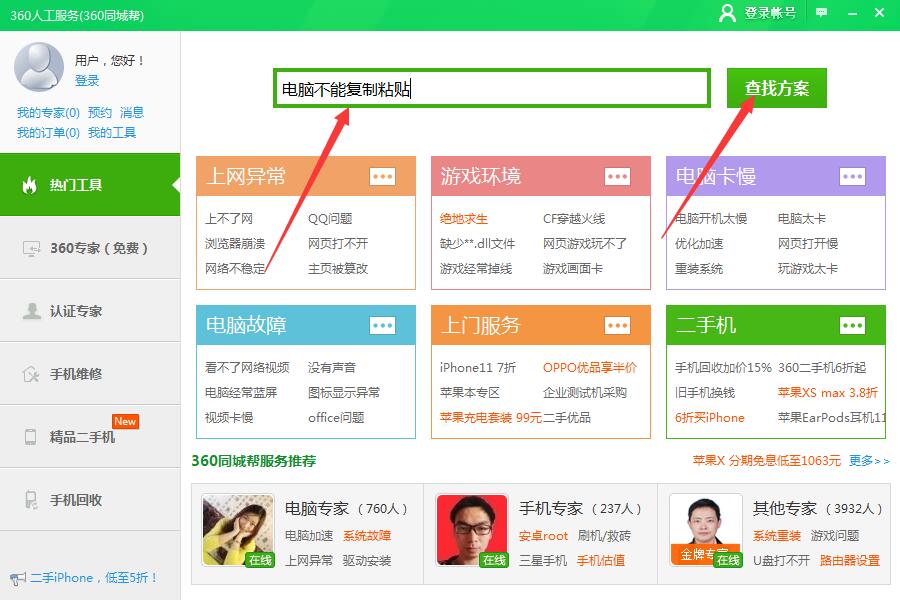Select 游戏经常掉线 entry
This screenshot has height=600, width=900.
click(476, 269)
